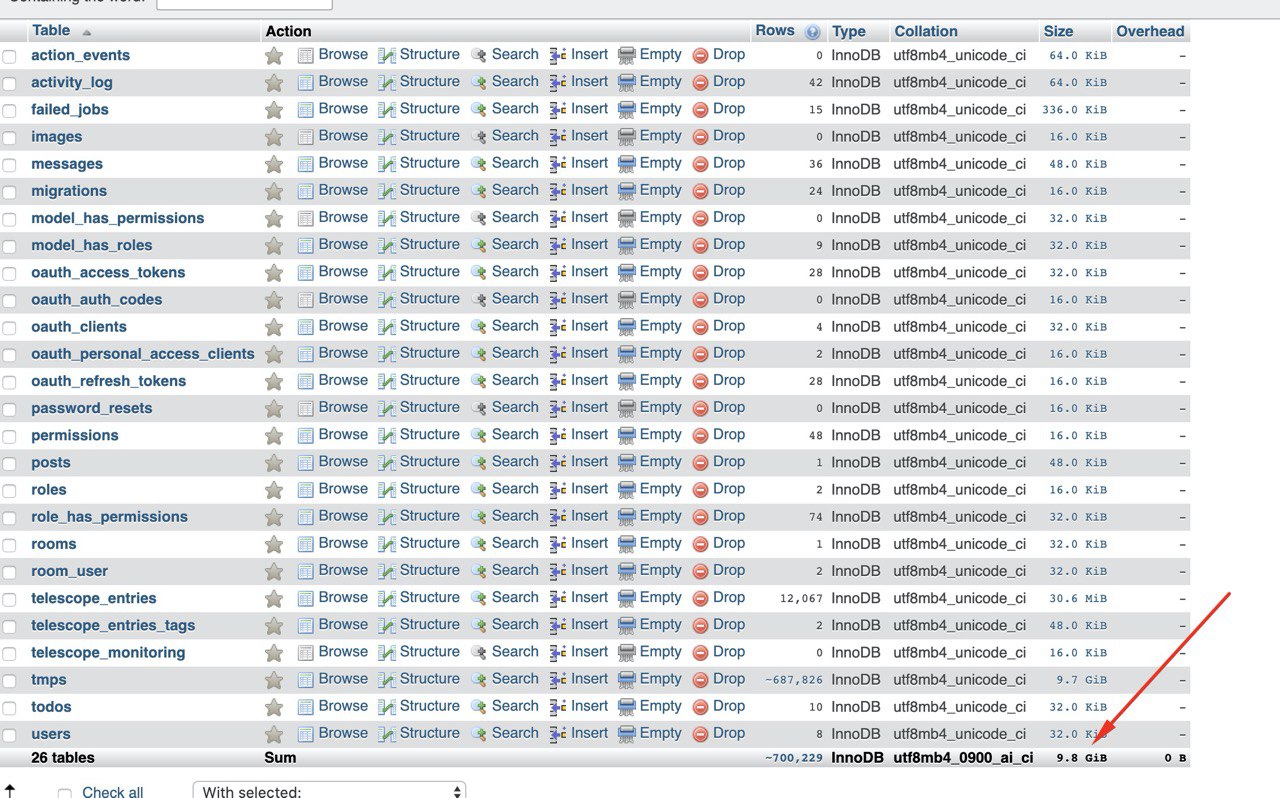
Task: Open Structure icon for telescope_entries
Action: 387,598
